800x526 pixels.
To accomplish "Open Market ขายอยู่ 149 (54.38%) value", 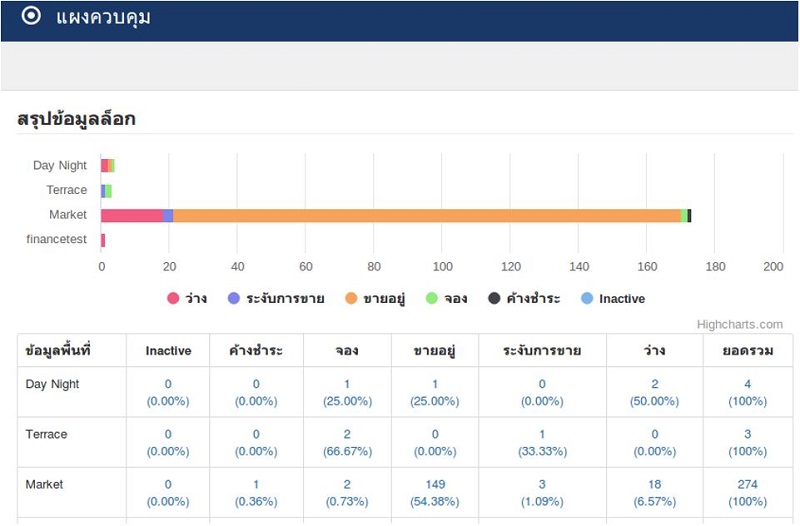I will 435,493.
